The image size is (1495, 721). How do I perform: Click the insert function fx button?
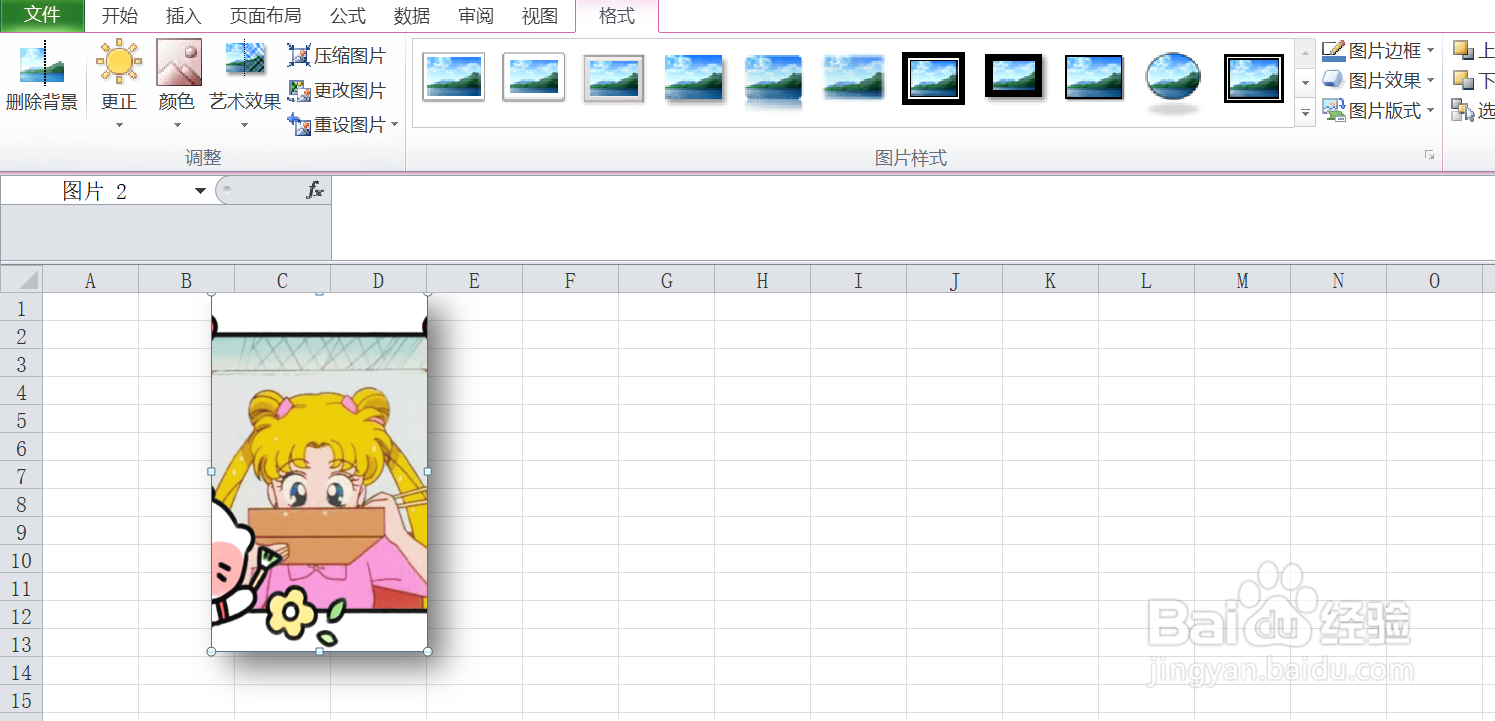(x=315, y=190)
